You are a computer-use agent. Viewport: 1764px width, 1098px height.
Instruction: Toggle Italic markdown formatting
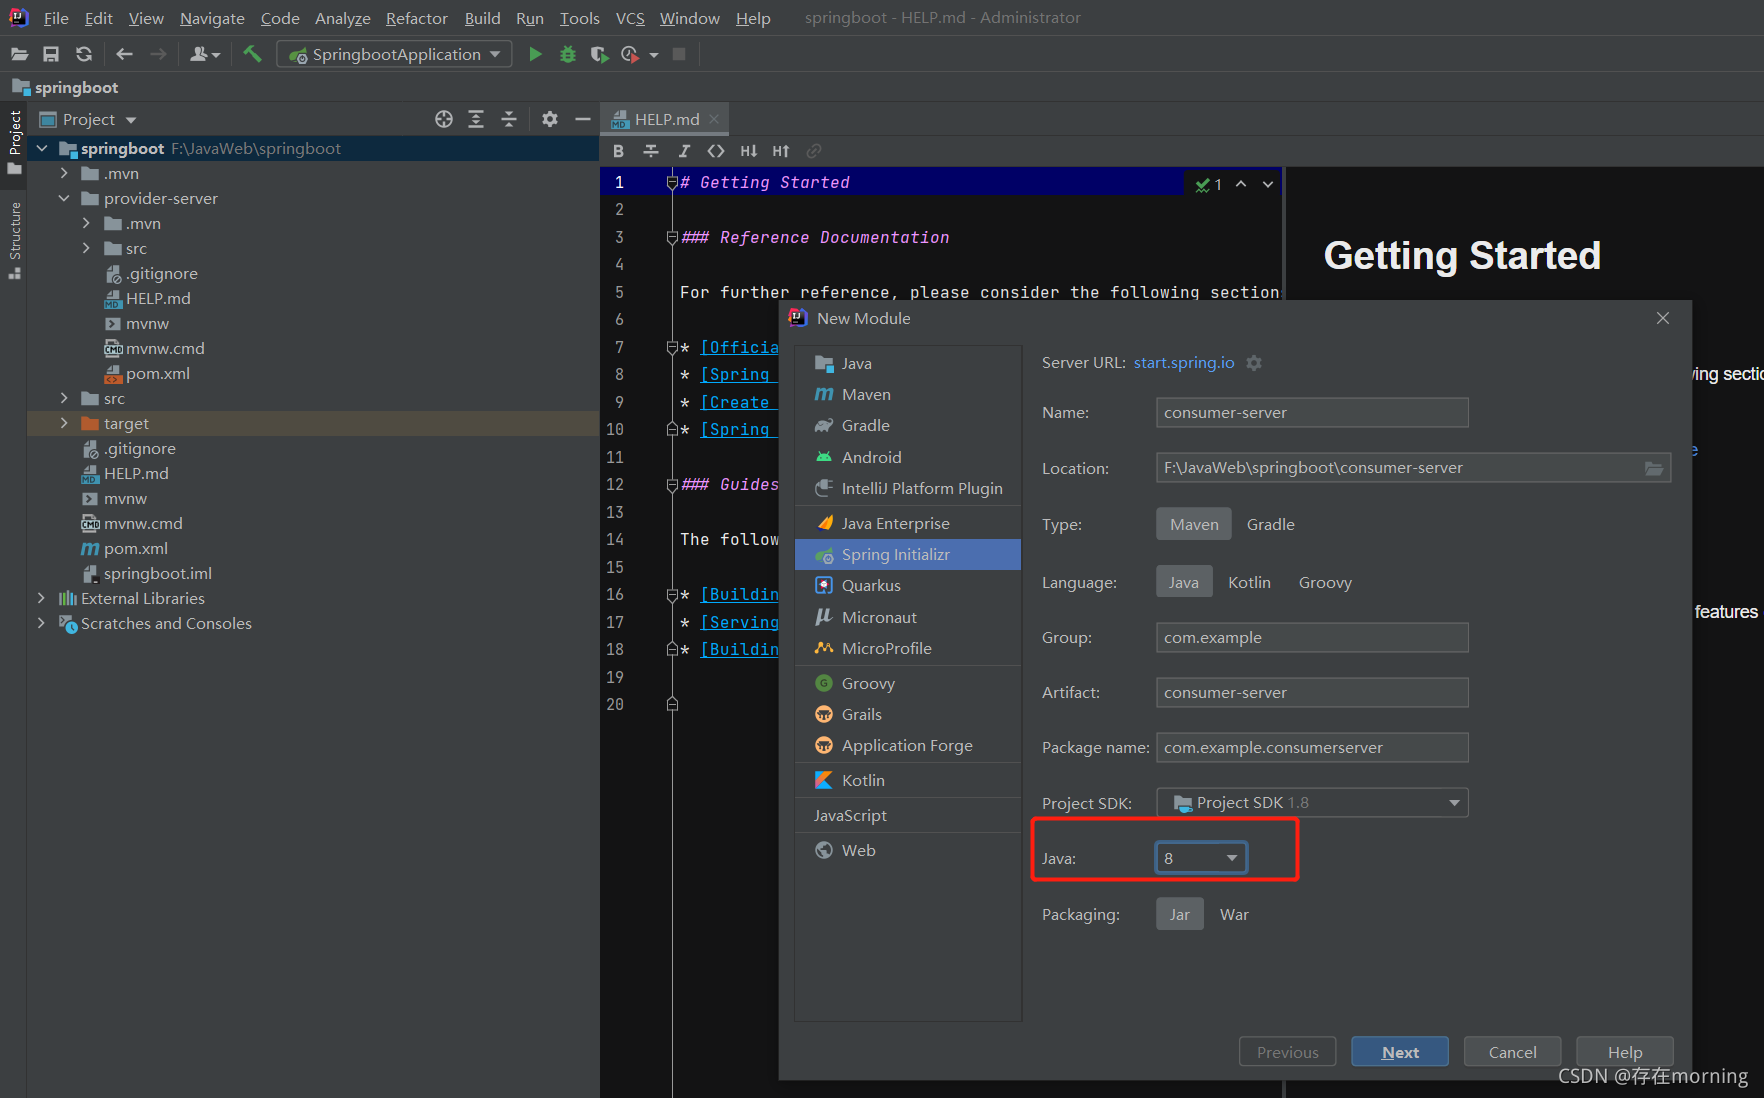pyautogui.click(x=684, y=151)
